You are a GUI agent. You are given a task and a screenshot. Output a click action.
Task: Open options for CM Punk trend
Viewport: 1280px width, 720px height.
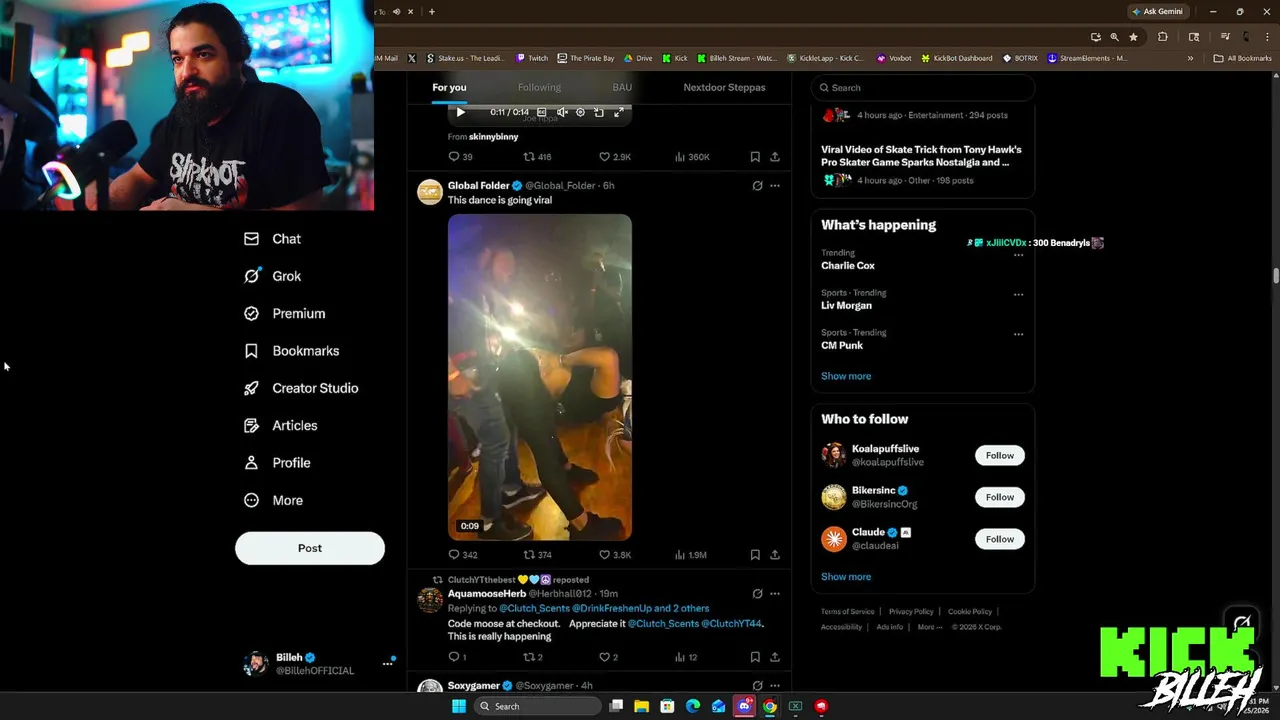coord(1018,334)
